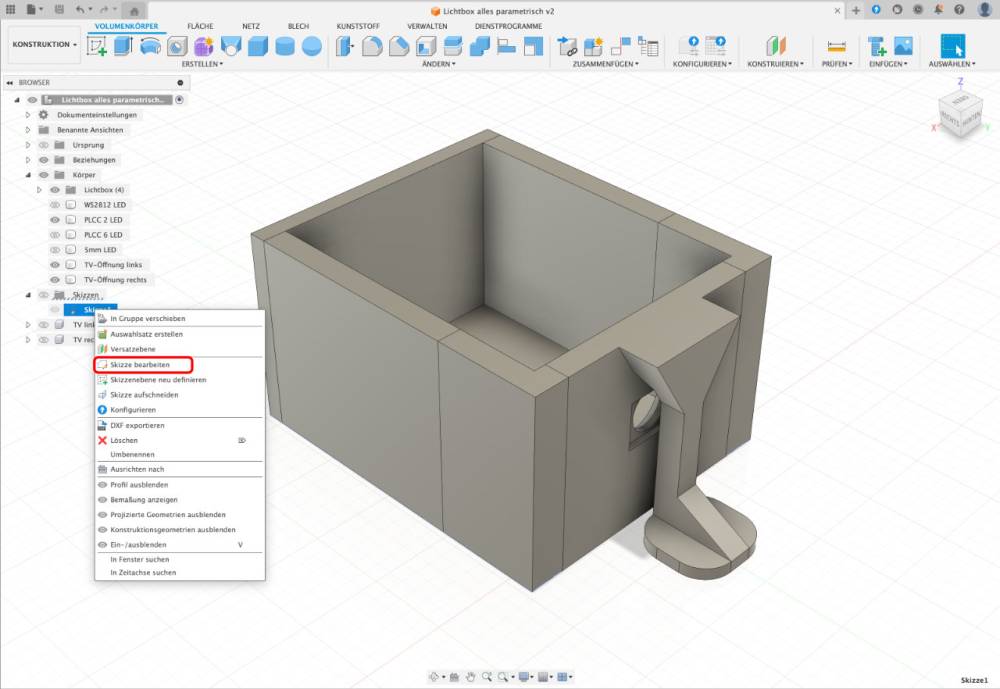
Task: Click the Konstruieren offset plane icon
Action: pos(776,47)
